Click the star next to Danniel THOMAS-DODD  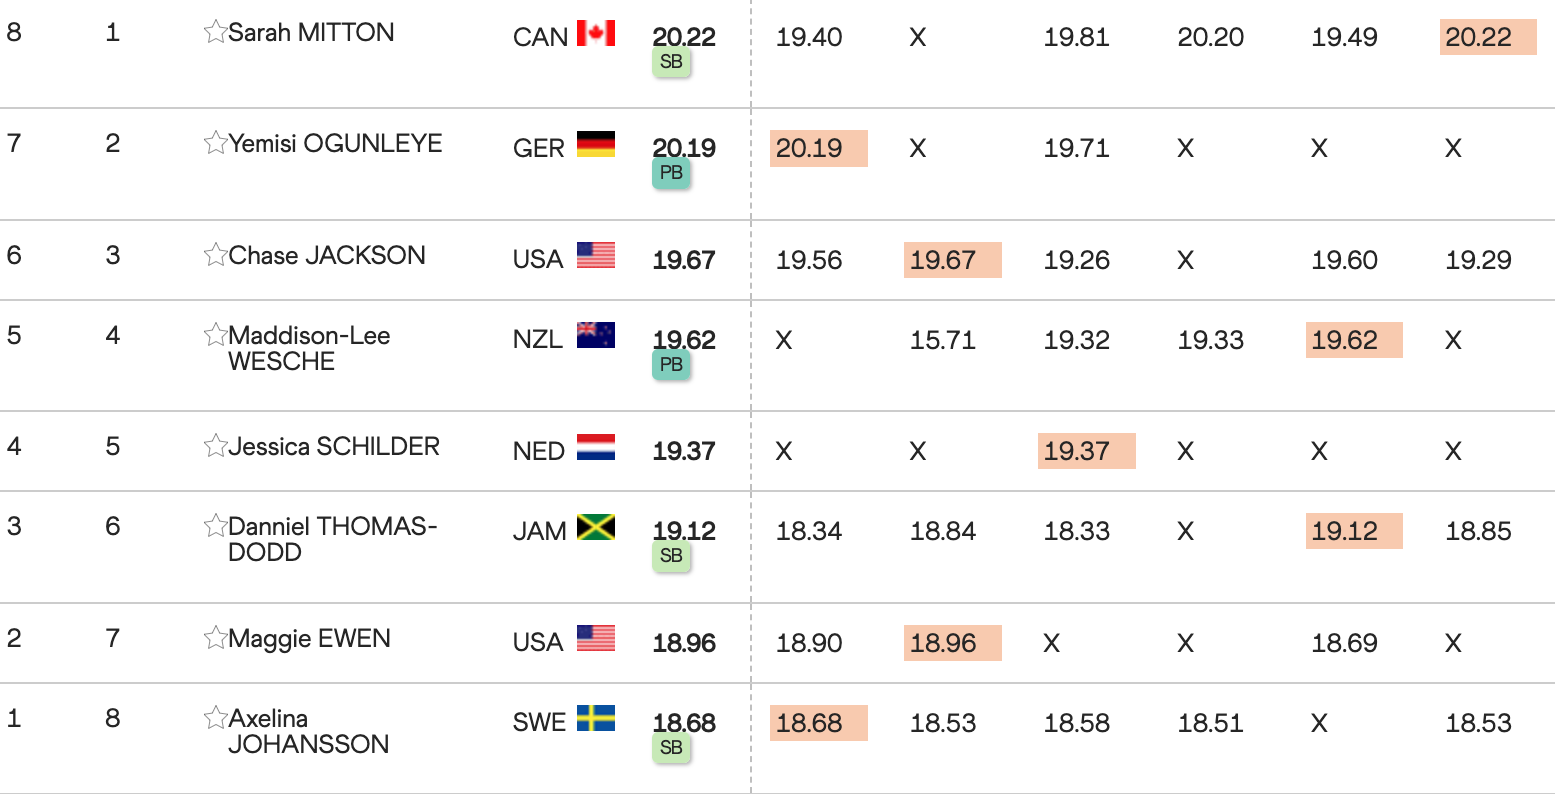coord(215,526)
